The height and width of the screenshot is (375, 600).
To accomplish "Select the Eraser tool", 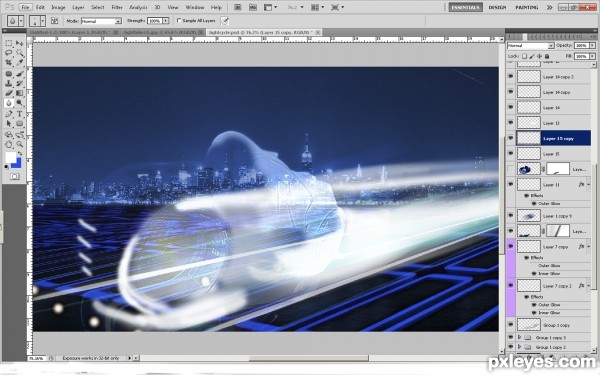I will click(x=9, y=93).
